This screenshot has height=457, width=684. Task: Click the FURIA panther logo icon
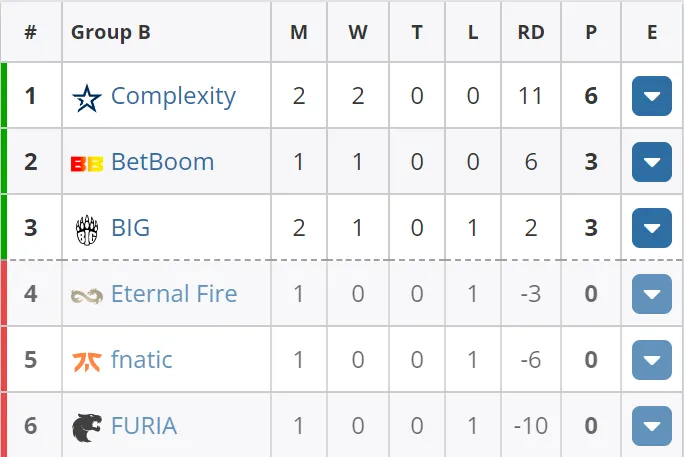(x=87, y=428)
